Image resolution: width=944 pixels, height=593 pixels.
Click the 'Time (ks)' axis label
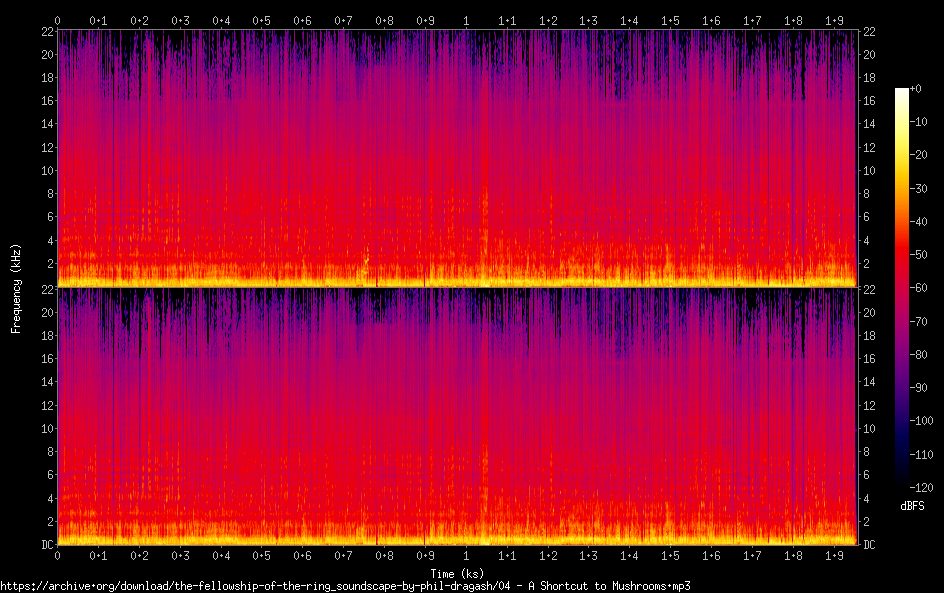tap(457, 573)
